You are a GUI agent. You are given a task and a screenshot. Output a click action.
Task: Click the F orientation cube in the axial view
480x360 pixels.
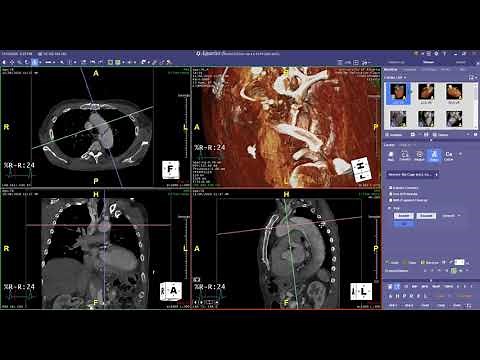[x=170, y=169]
